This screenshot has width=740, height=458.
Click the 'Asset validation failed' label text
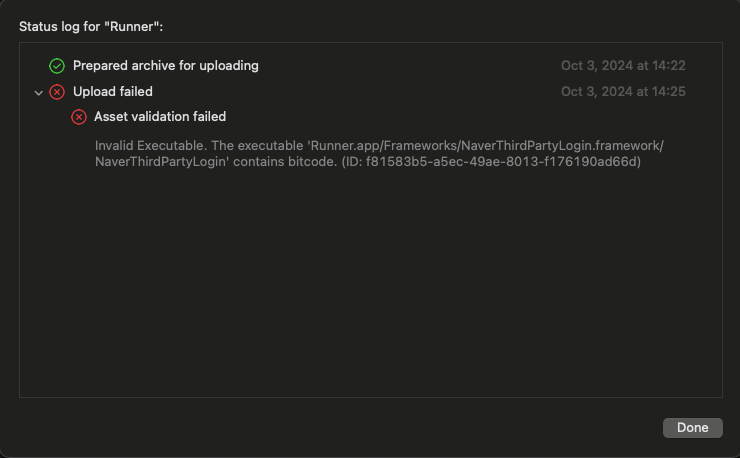tap(160, 117)
